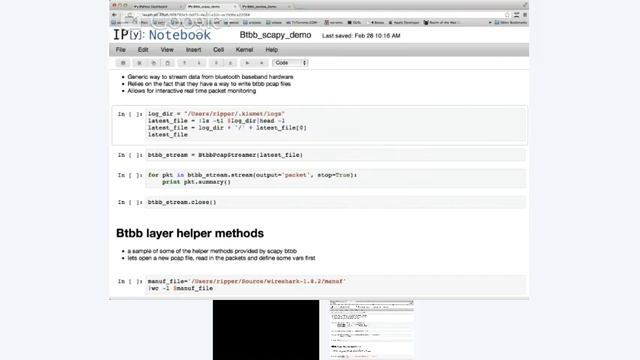The height and width of the screenshot is (360, 640).
Task: Open the document thumbnail beside the black thumbnail
Action: pos(371,330)
